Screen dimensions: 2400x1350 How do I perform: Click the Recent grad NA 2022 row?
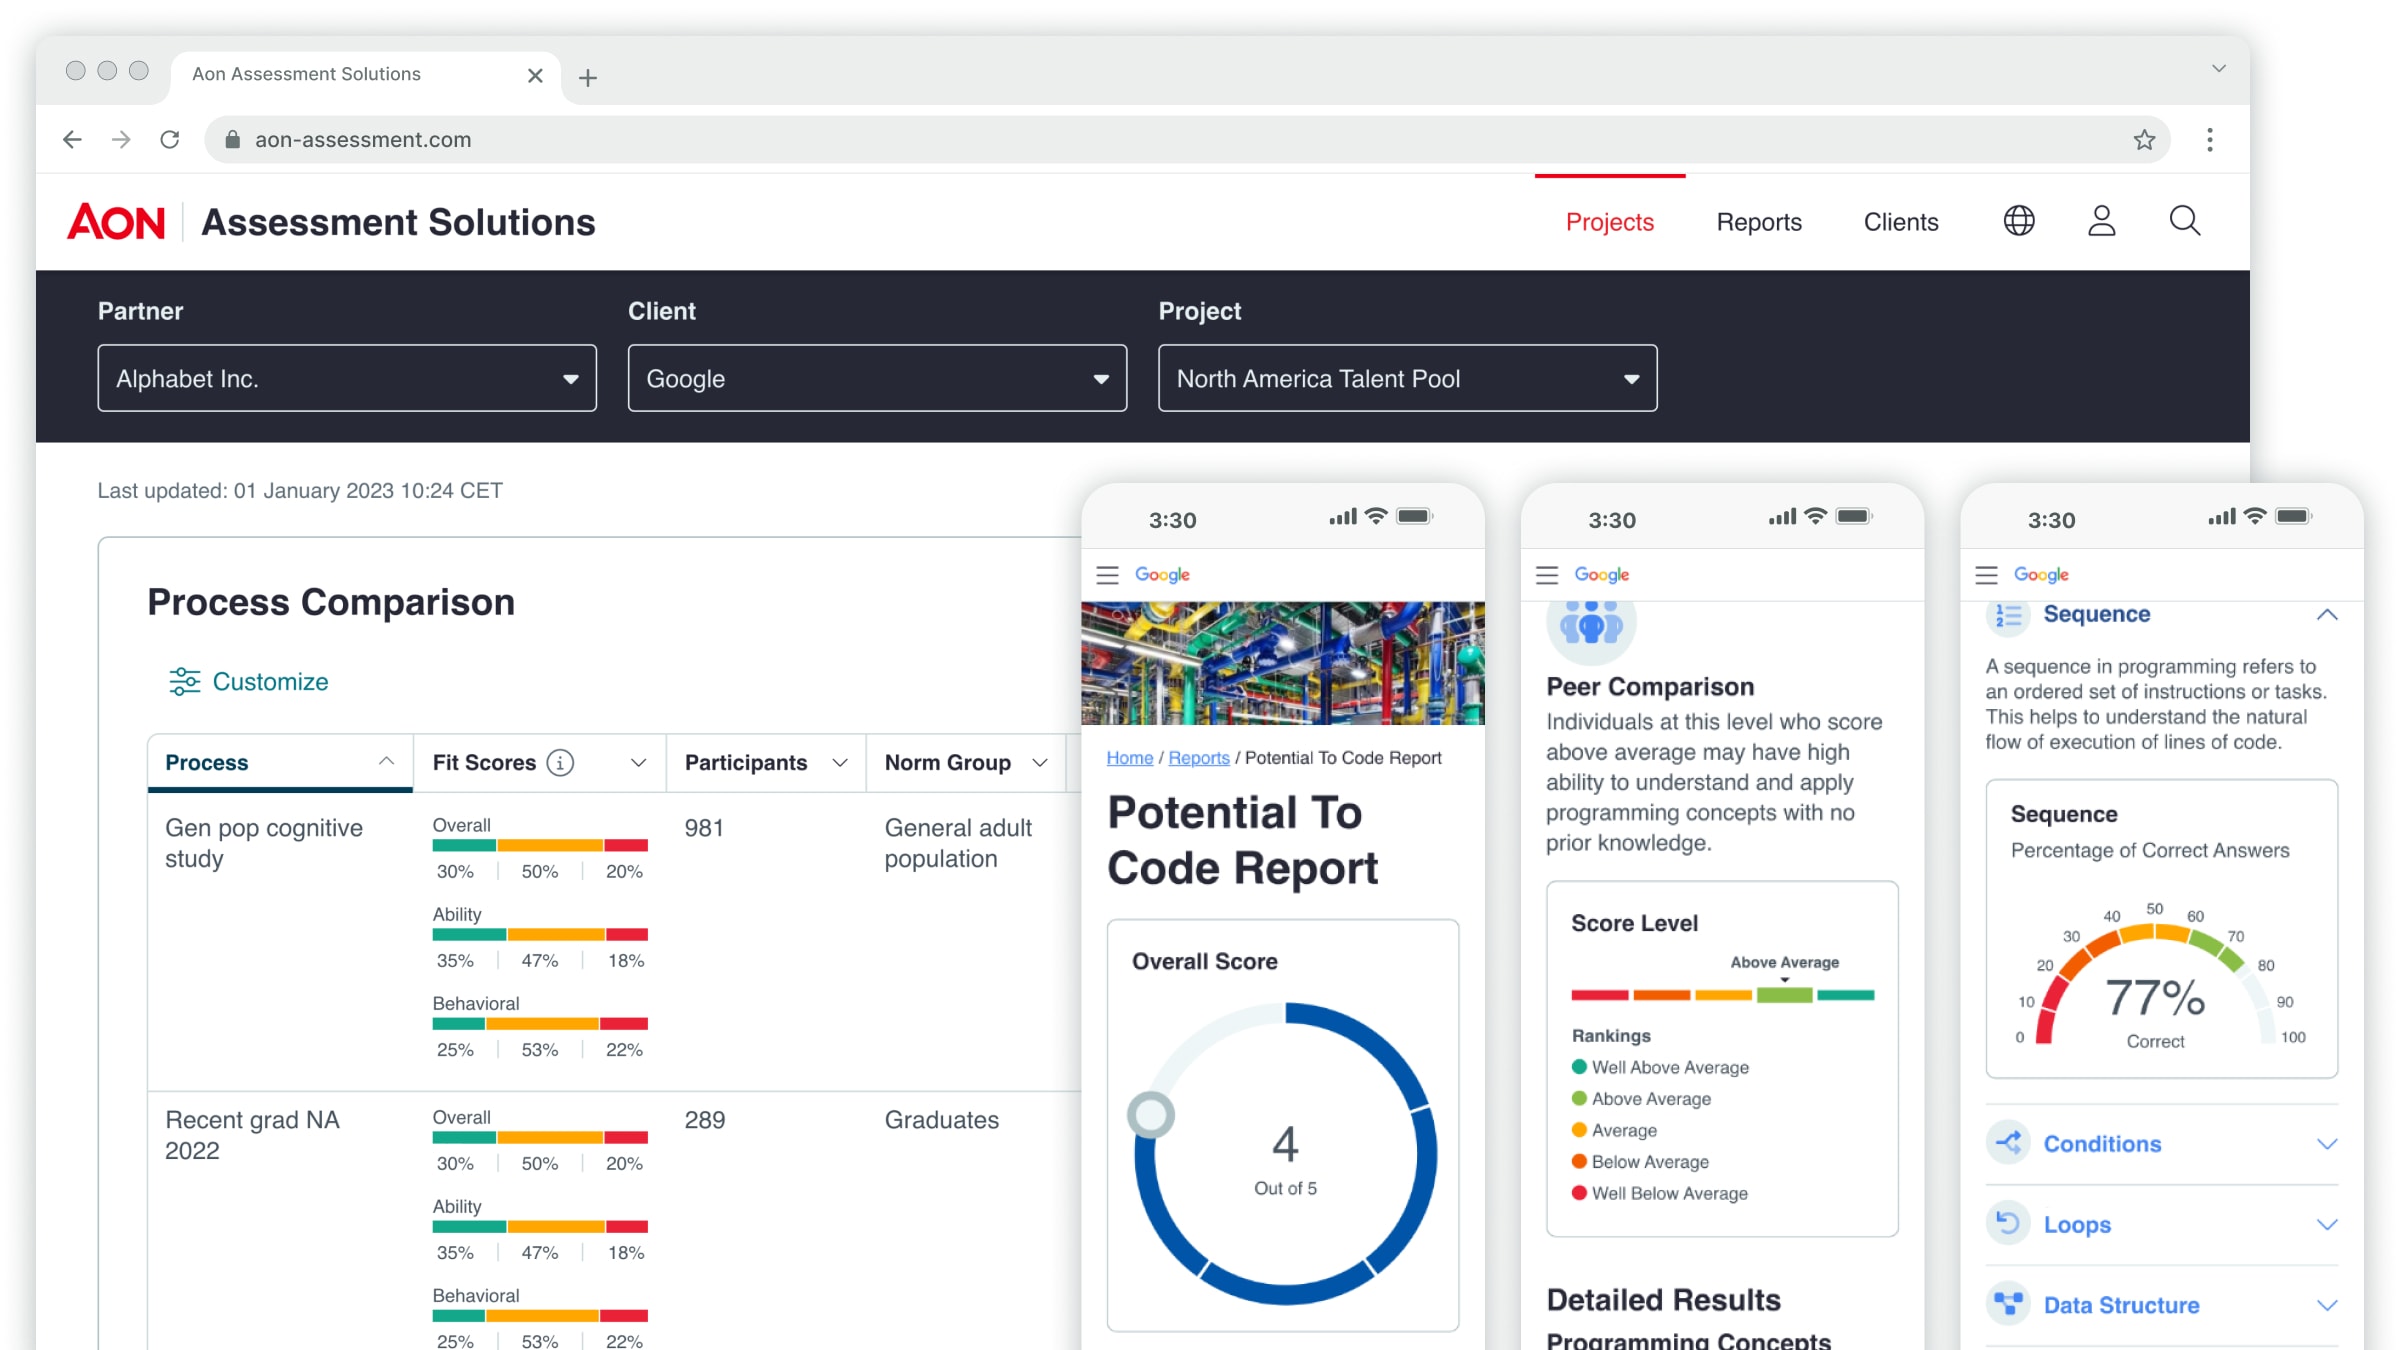click(615, 1221)
